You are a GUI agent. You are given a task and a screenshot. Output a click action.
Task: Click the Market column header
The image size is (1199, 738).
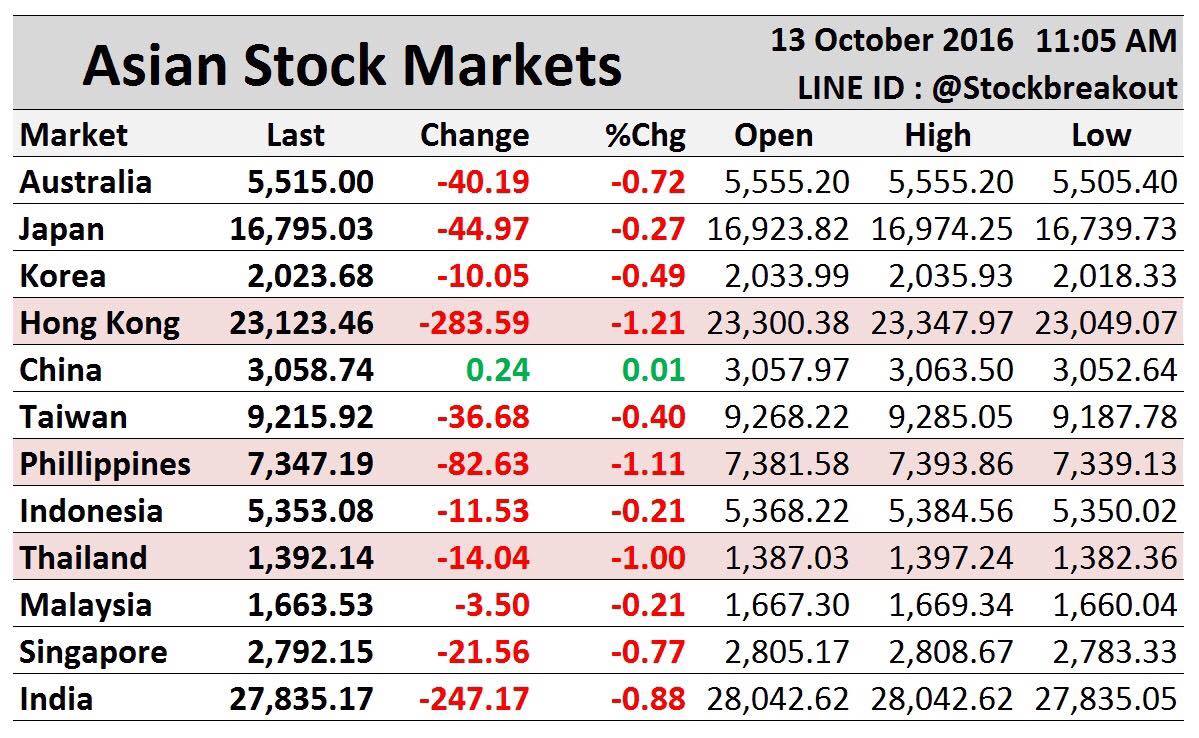[74, 135]
